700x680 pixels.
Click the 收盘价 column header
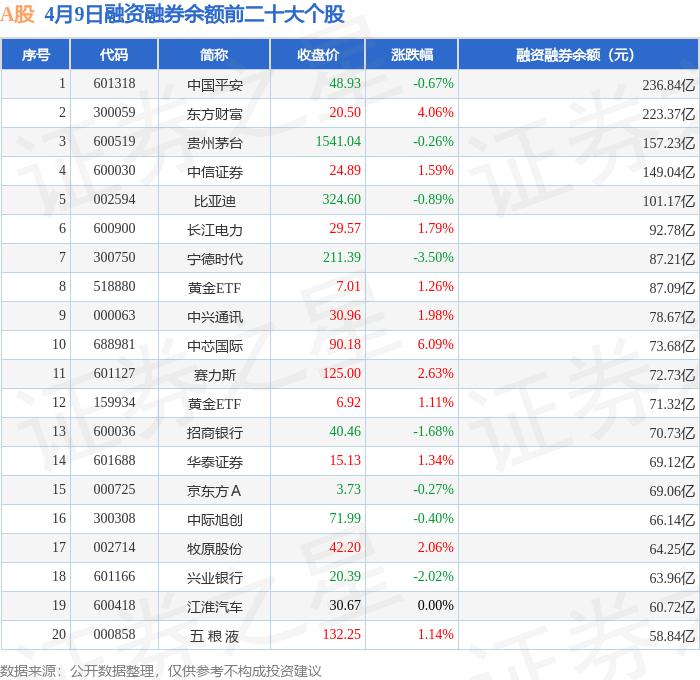[318, 55]
